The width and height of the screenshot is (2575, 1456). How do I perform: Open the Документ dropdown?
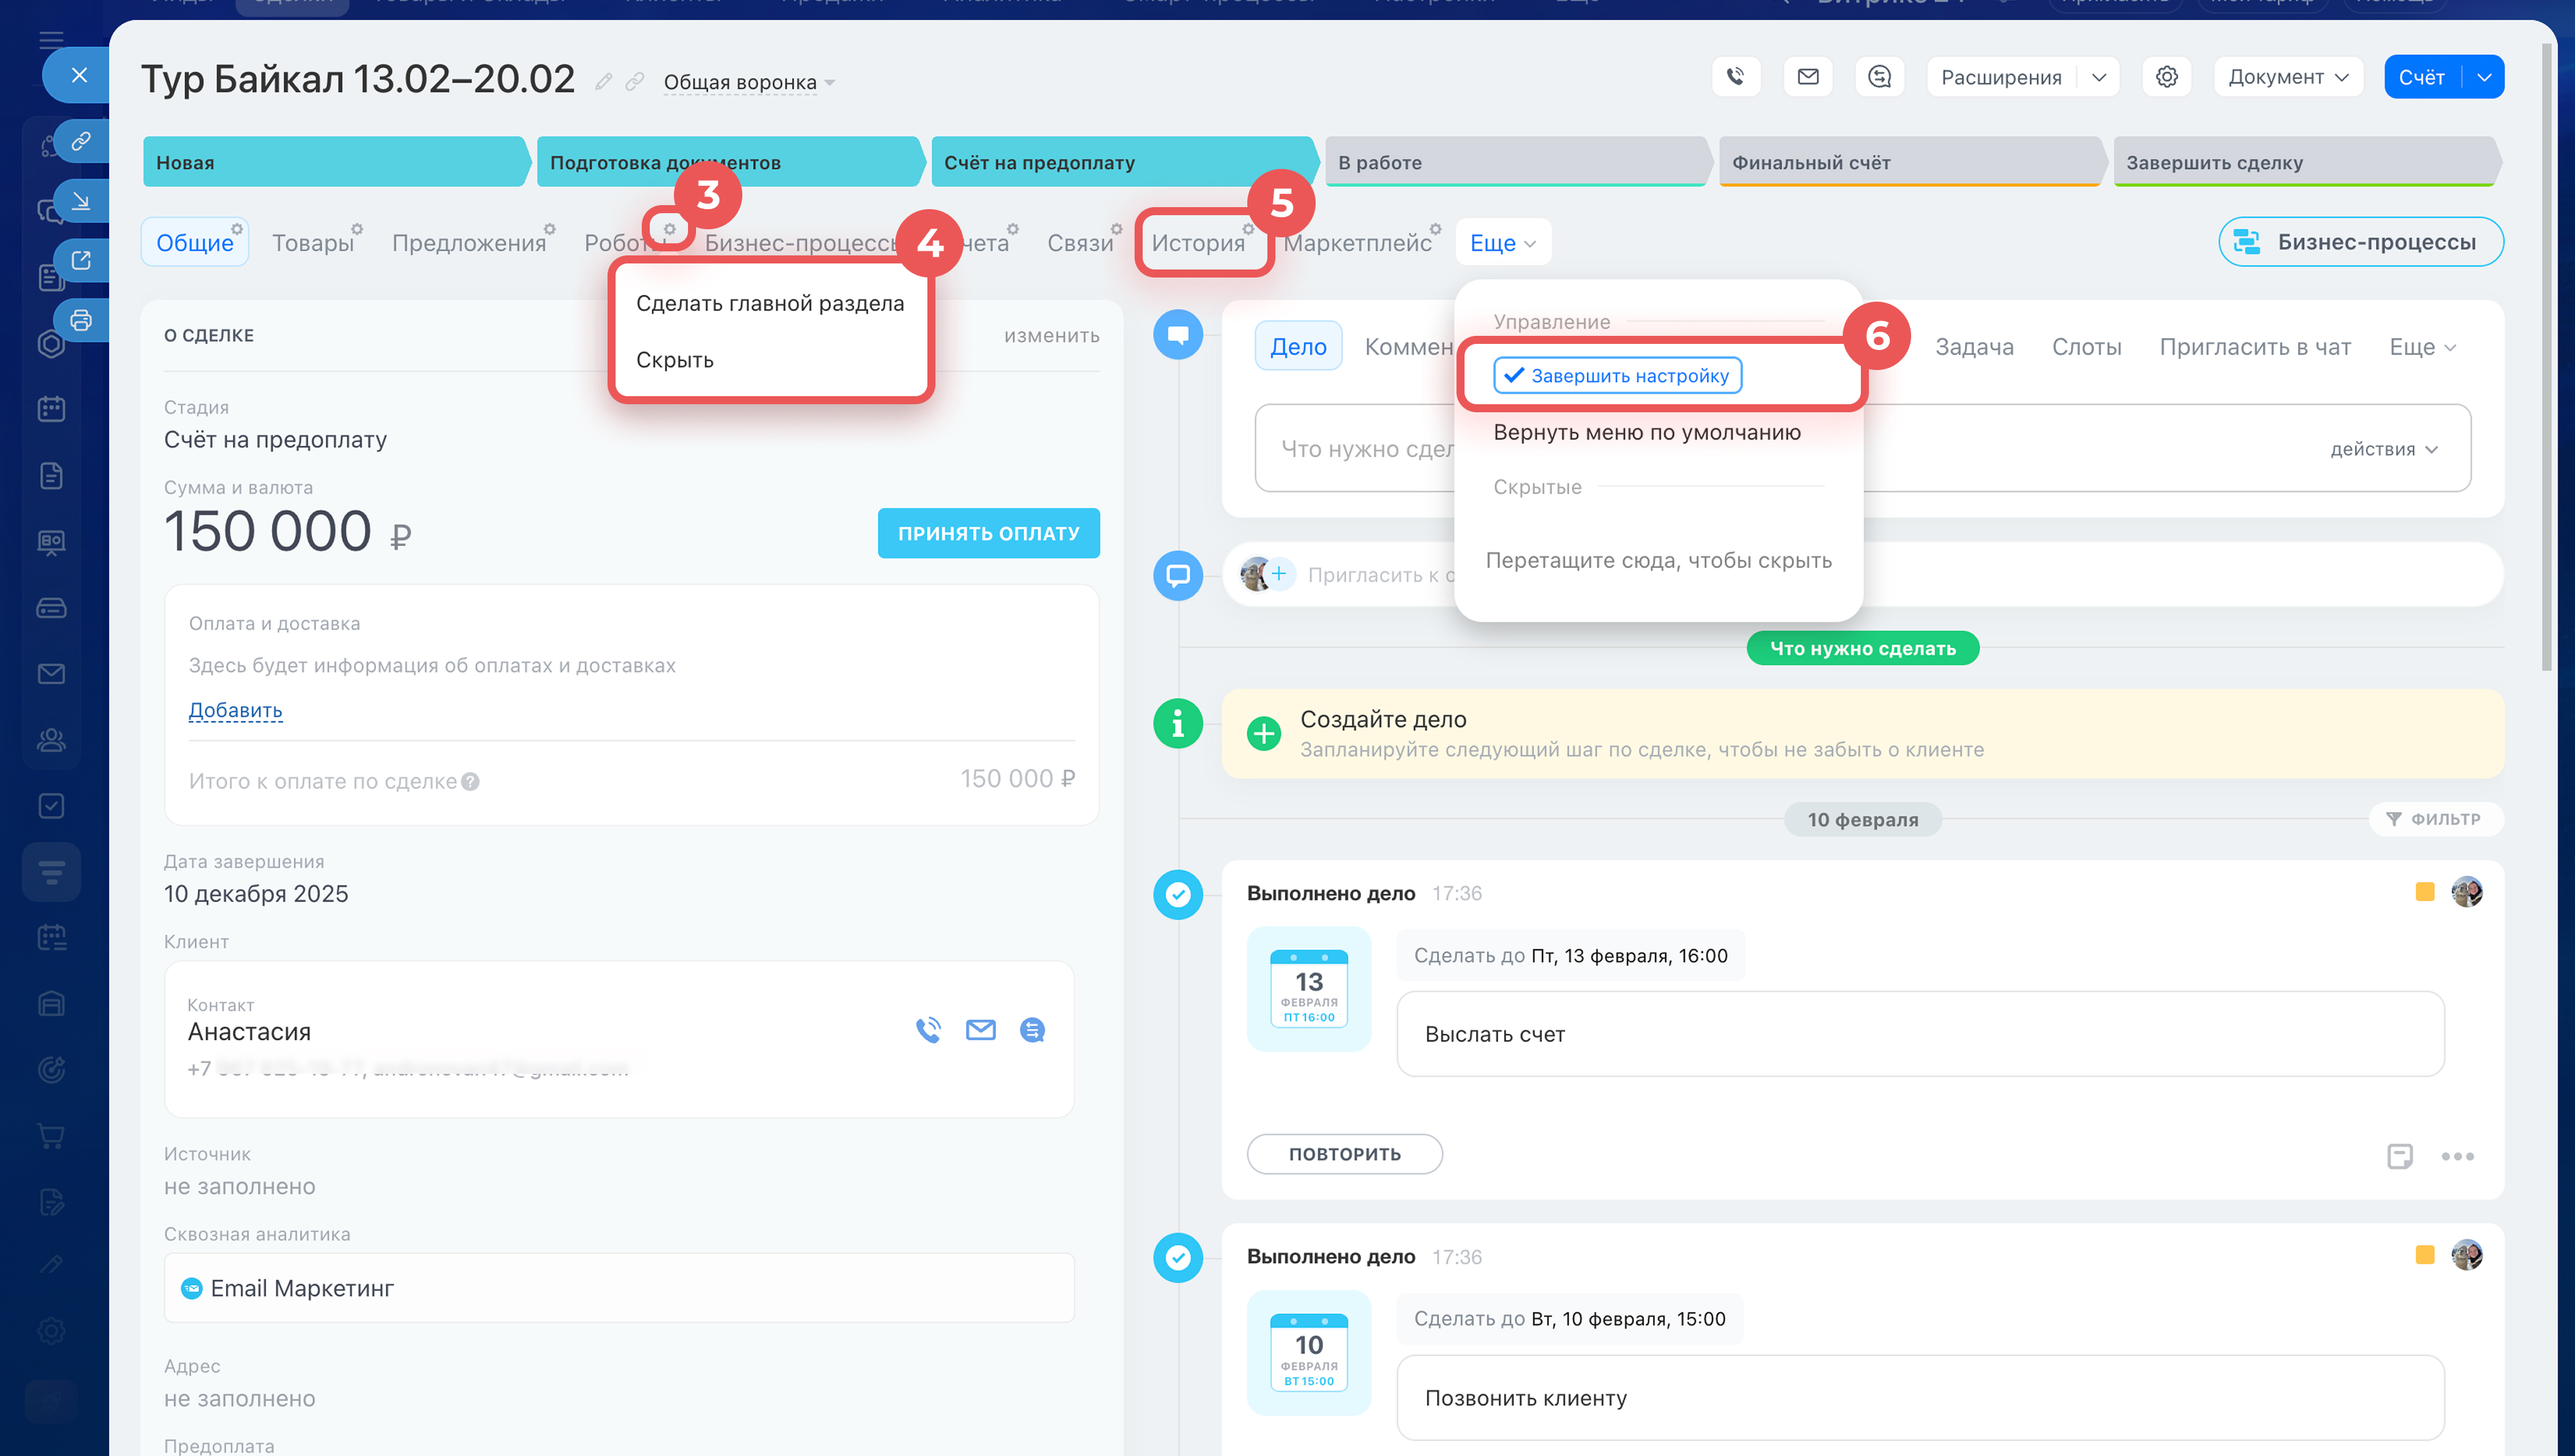[2287, 77]
